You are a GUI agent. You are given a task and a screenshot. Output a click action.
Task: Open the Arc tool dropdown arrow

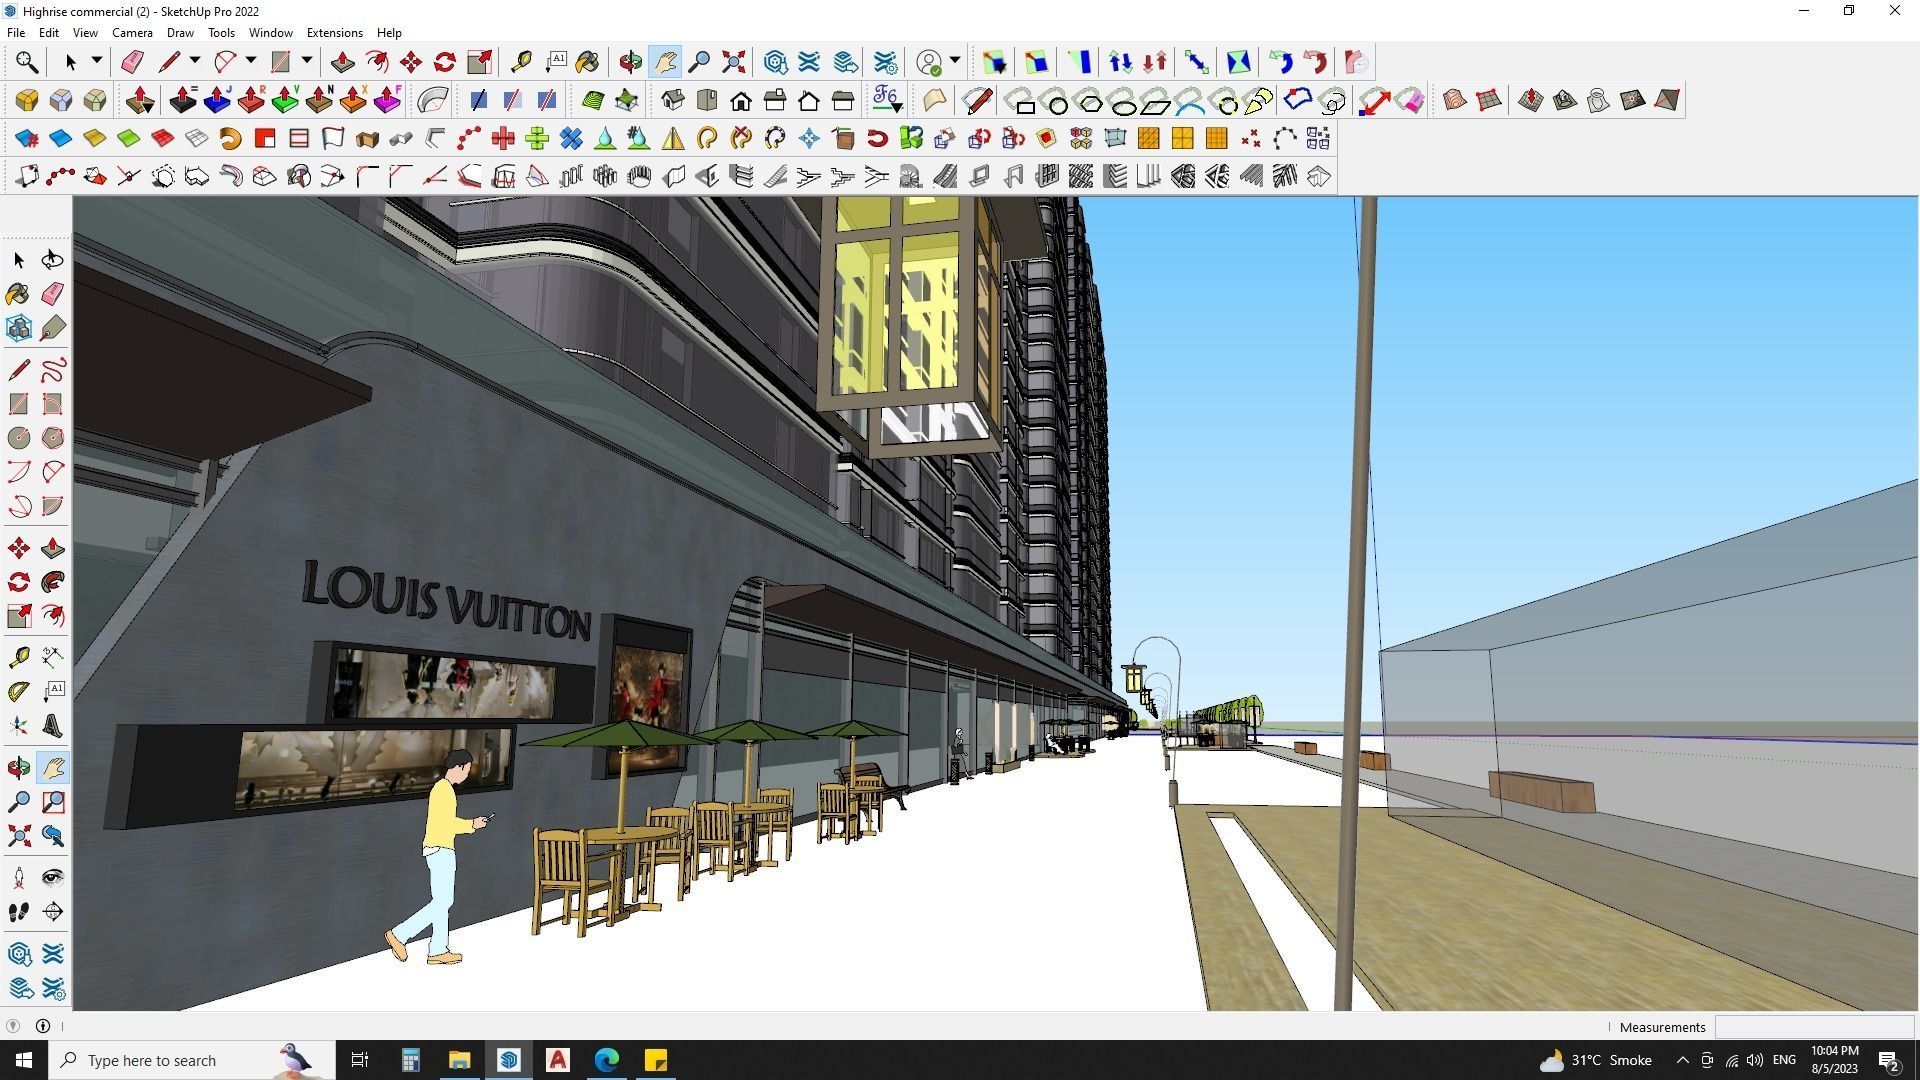coord(251,61)
